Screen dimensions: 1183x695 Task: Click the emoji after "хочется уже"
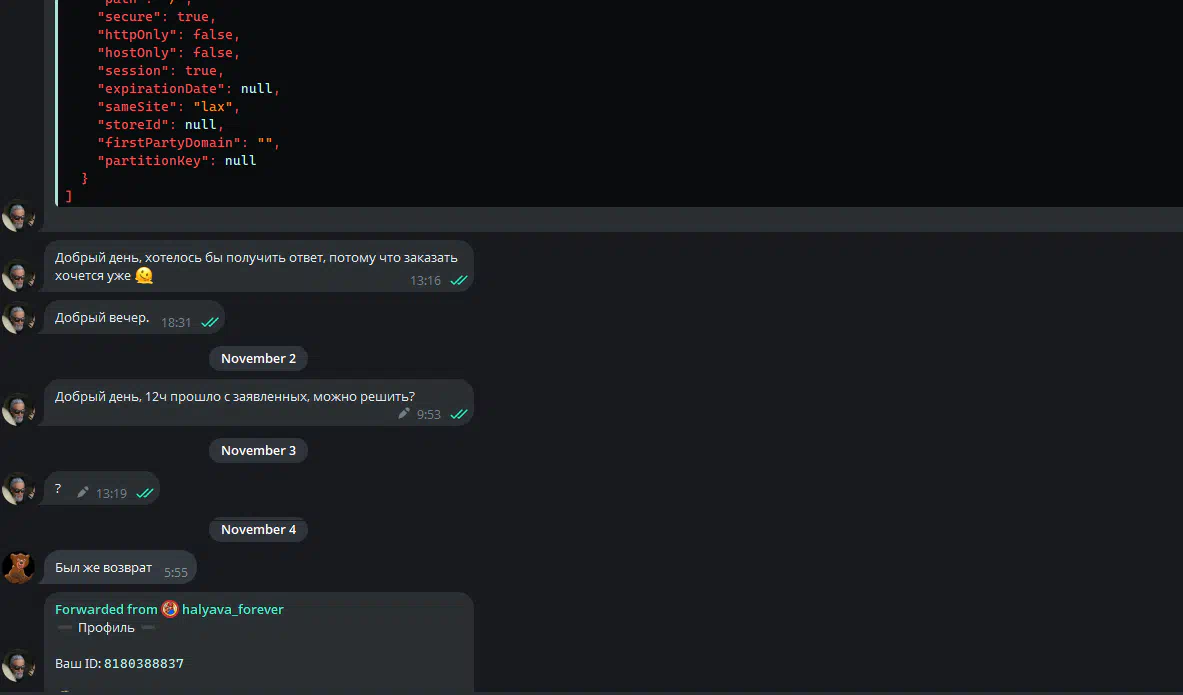click(x=144, y=275)
